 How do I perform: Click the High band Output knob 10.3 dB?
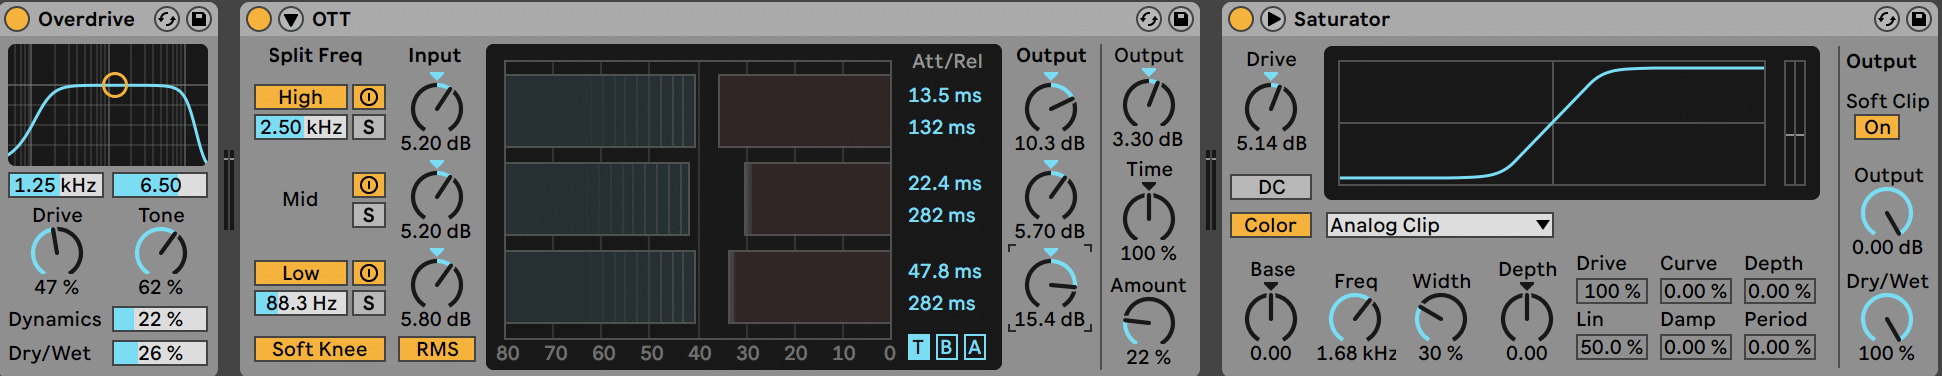tap(1051, 107)
